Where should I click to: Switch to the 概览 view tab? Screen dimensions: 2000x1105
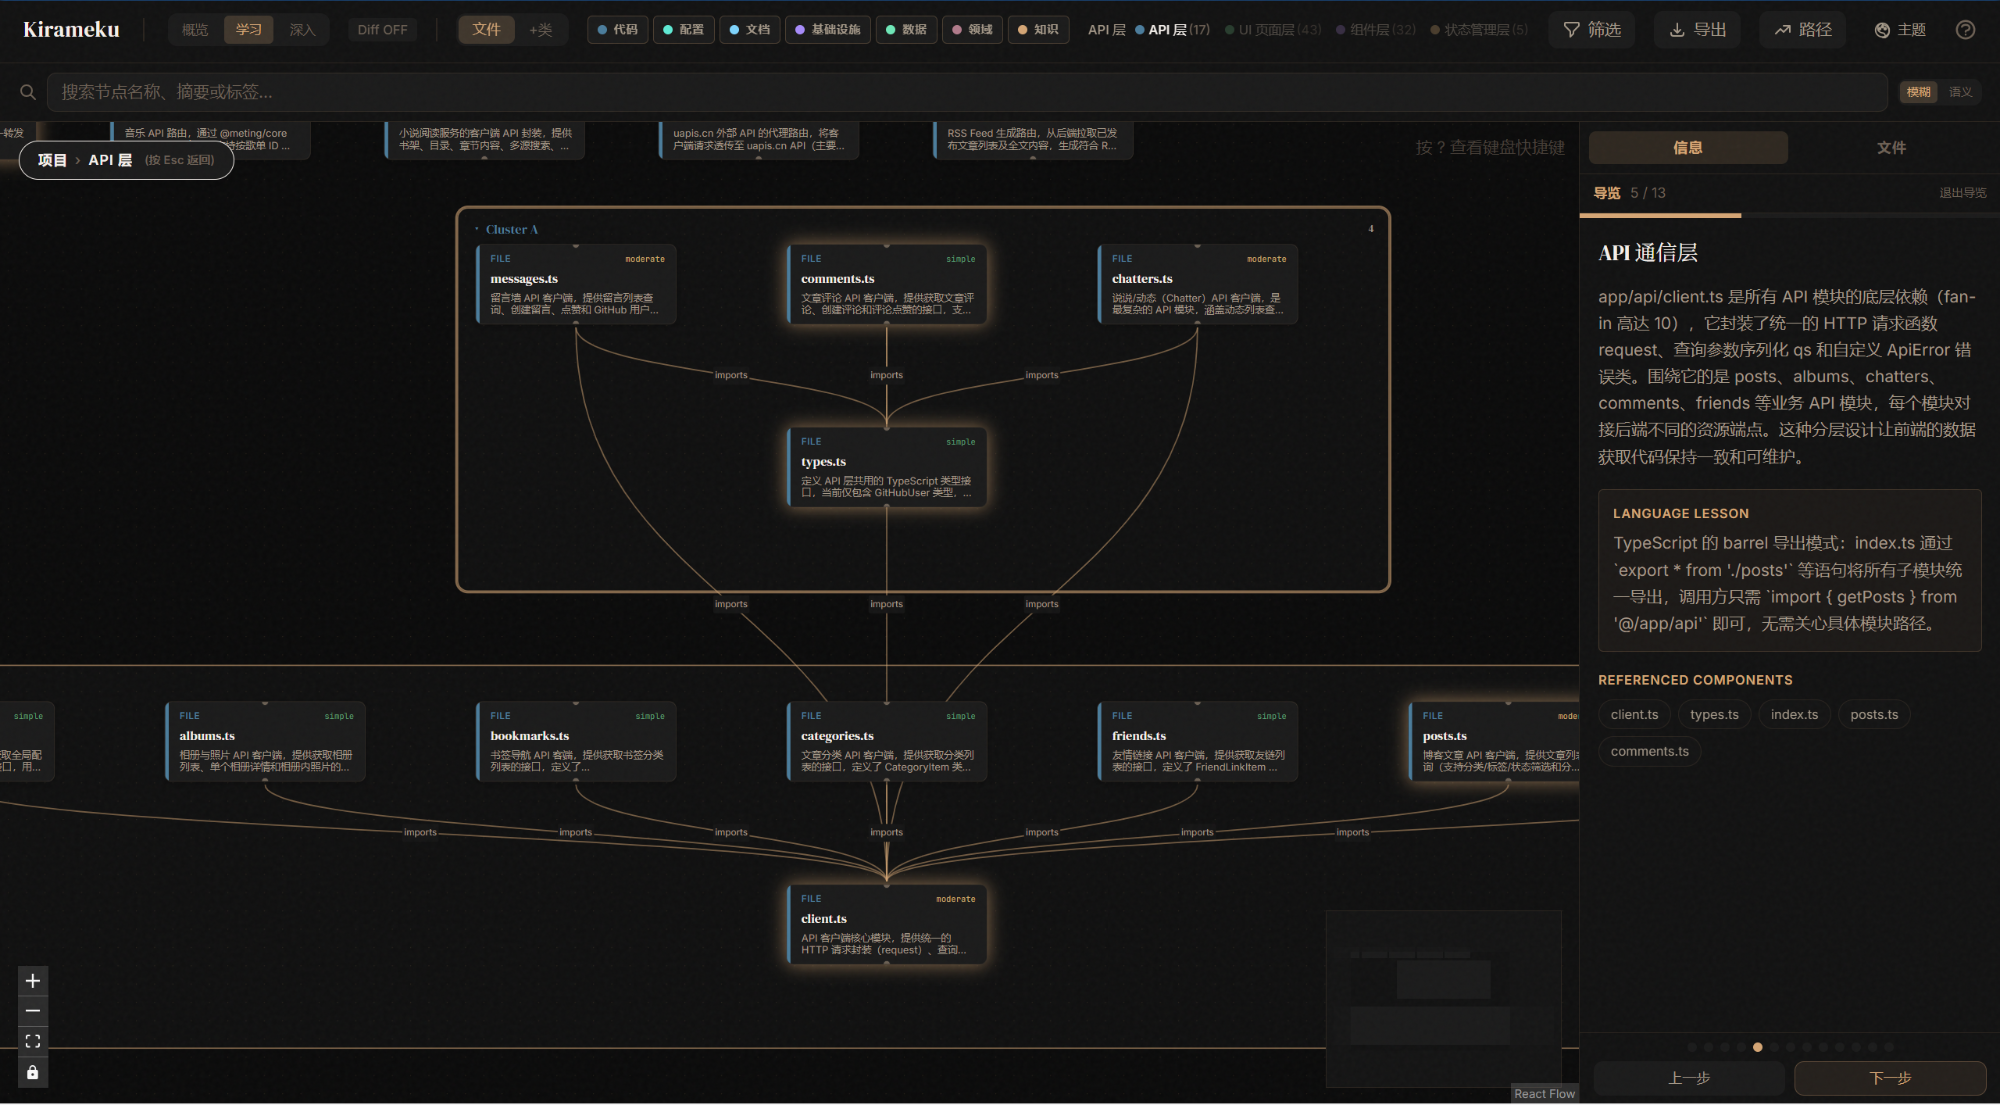[x=195, y=30]
